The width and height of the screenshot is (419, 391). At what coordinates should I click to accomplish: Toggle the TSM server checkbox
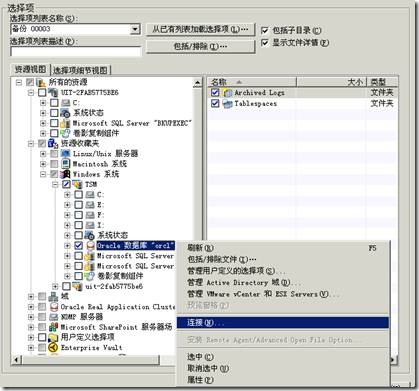coord(66,184)
